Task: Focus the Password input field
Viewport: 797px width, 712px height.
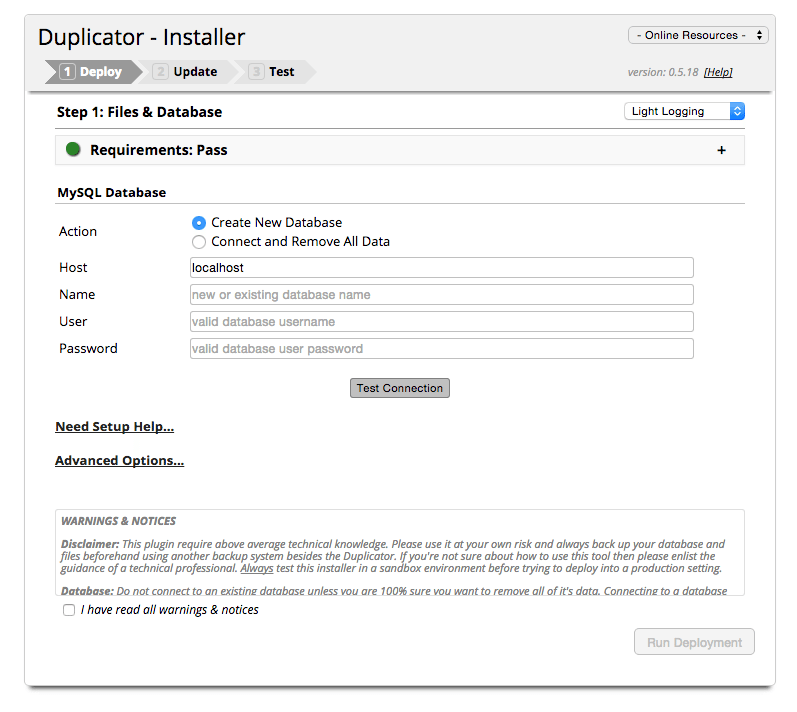Action: coord(441,349)
